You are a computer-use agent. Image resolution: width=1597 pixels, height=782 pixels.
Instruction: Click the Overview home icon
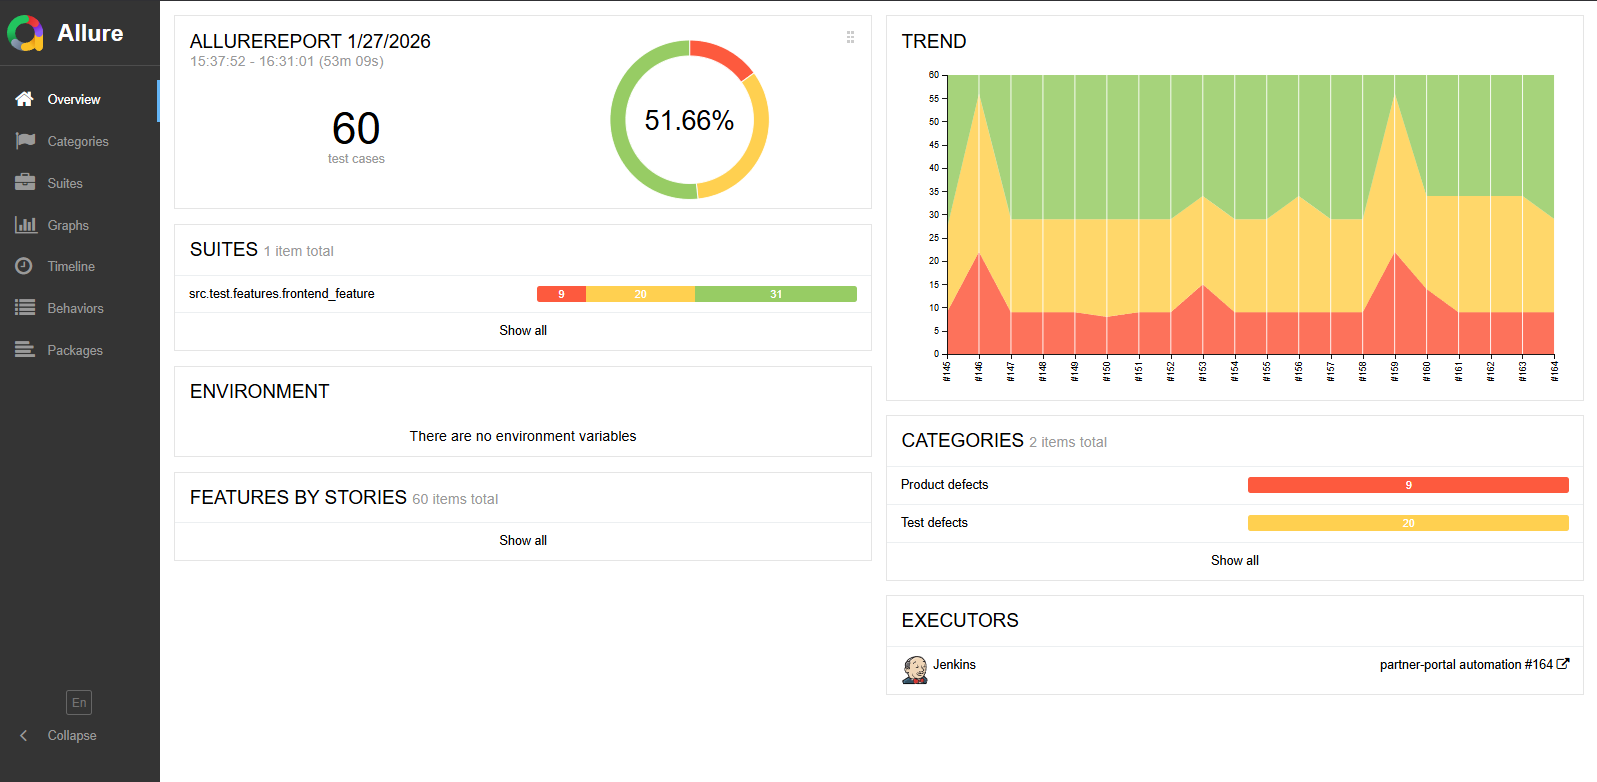pos(25,99)
